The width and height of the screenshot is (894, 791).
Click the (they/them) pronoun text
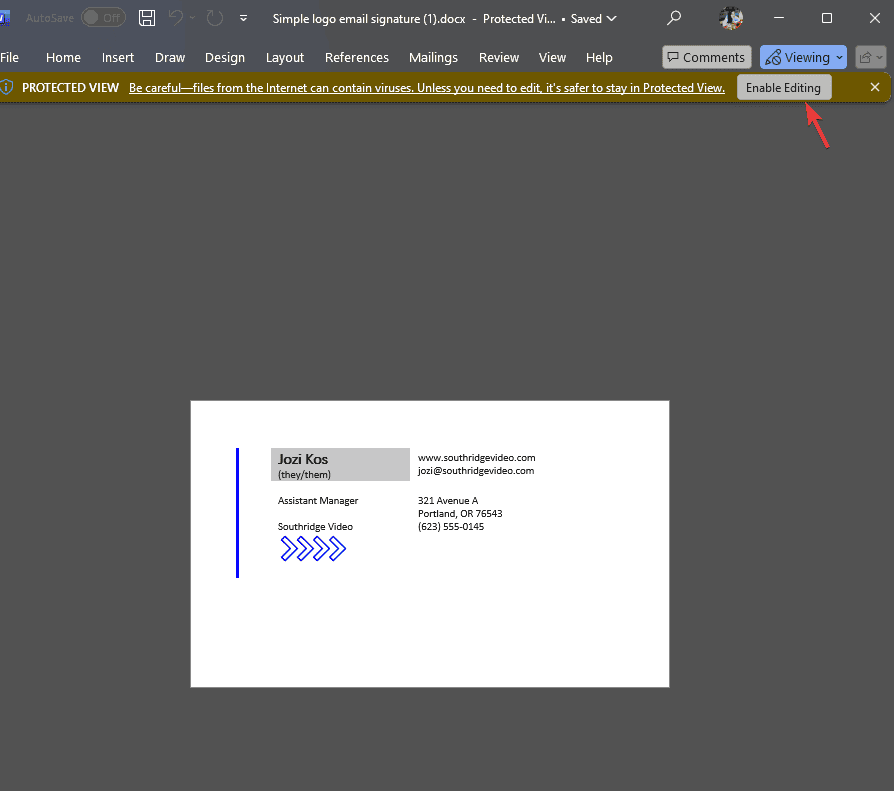[x=304, y=474]
